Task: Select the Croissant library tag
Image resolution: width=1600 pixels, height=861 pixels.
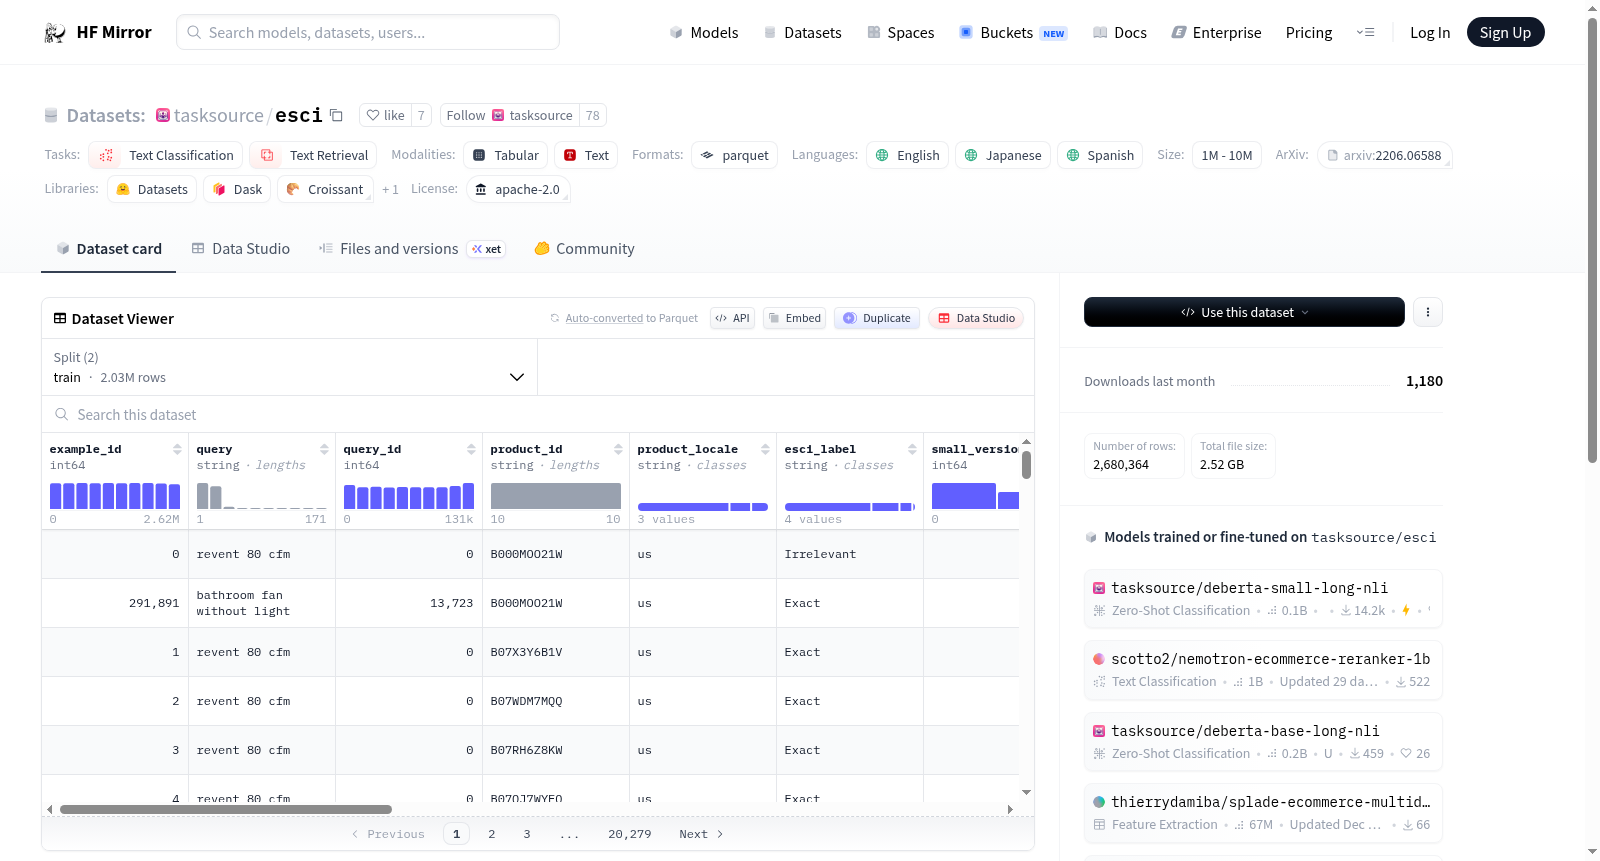Action: [325, 189]
